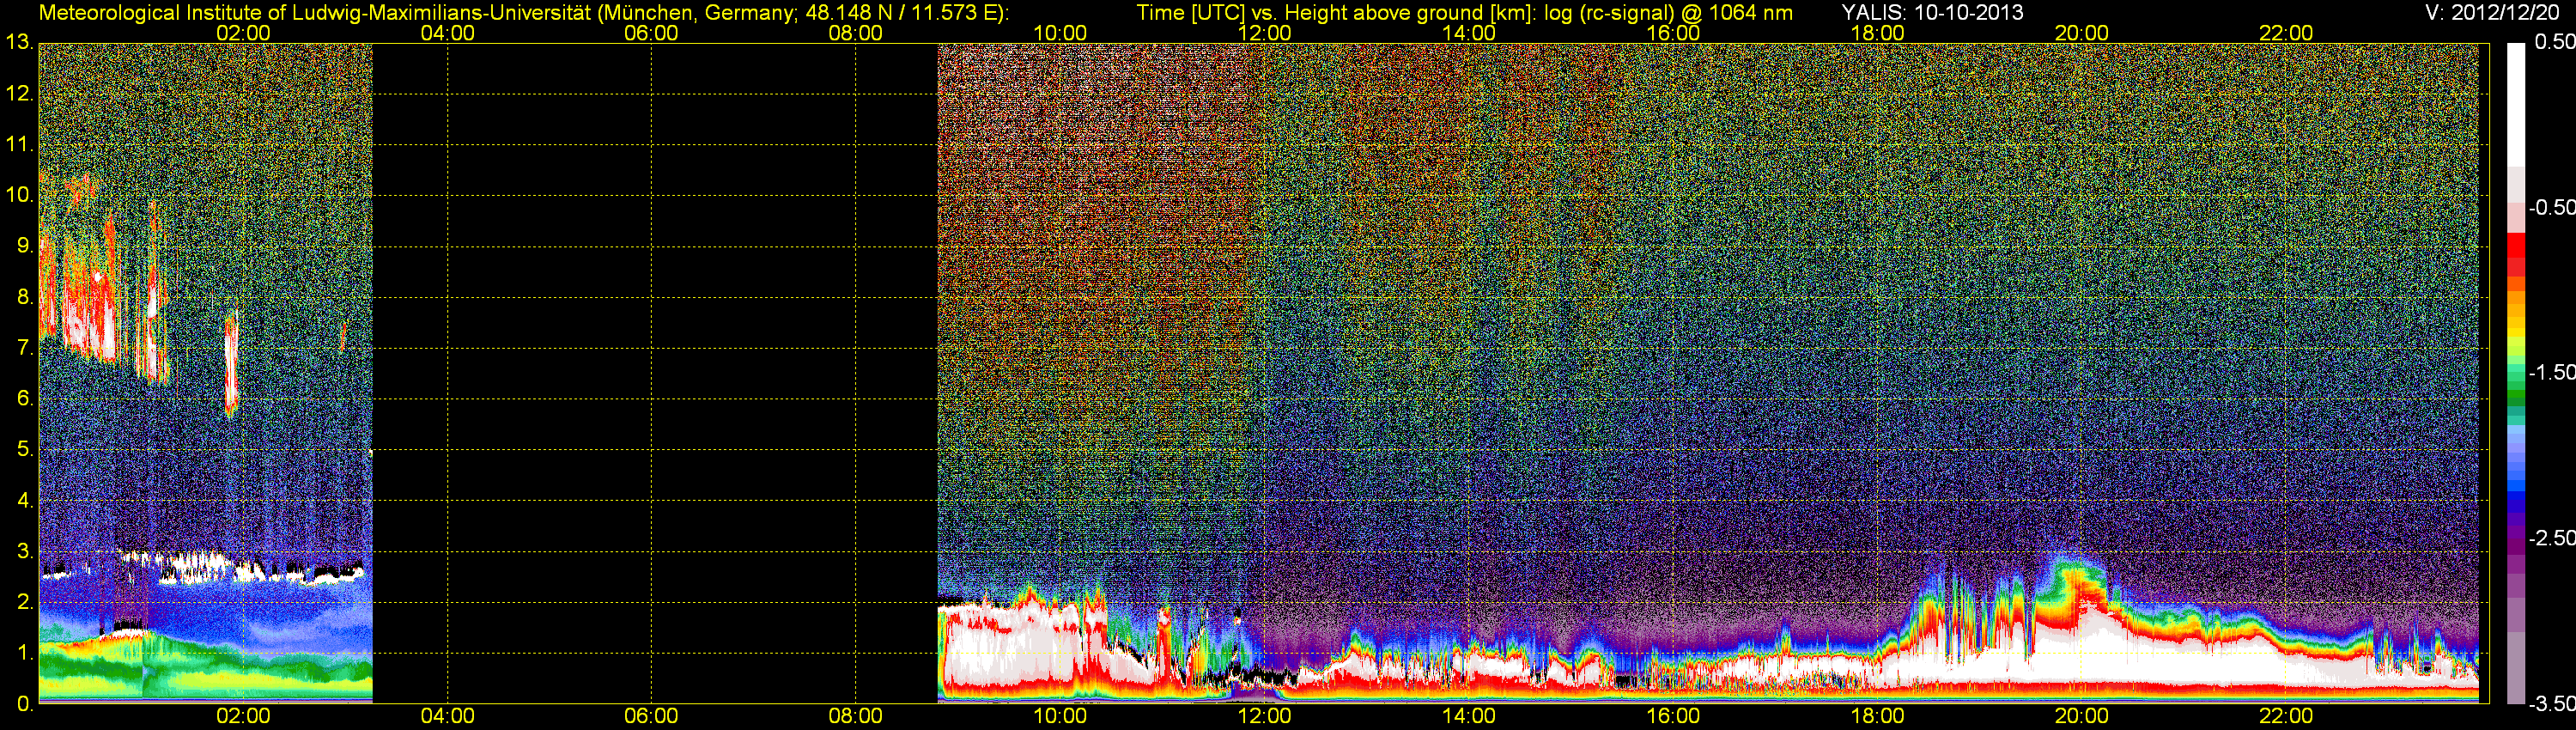This screenshot has width=2576, height=730.
Task: Click the 08:00 label on the top time axis
Action: (x=856, y=33)
